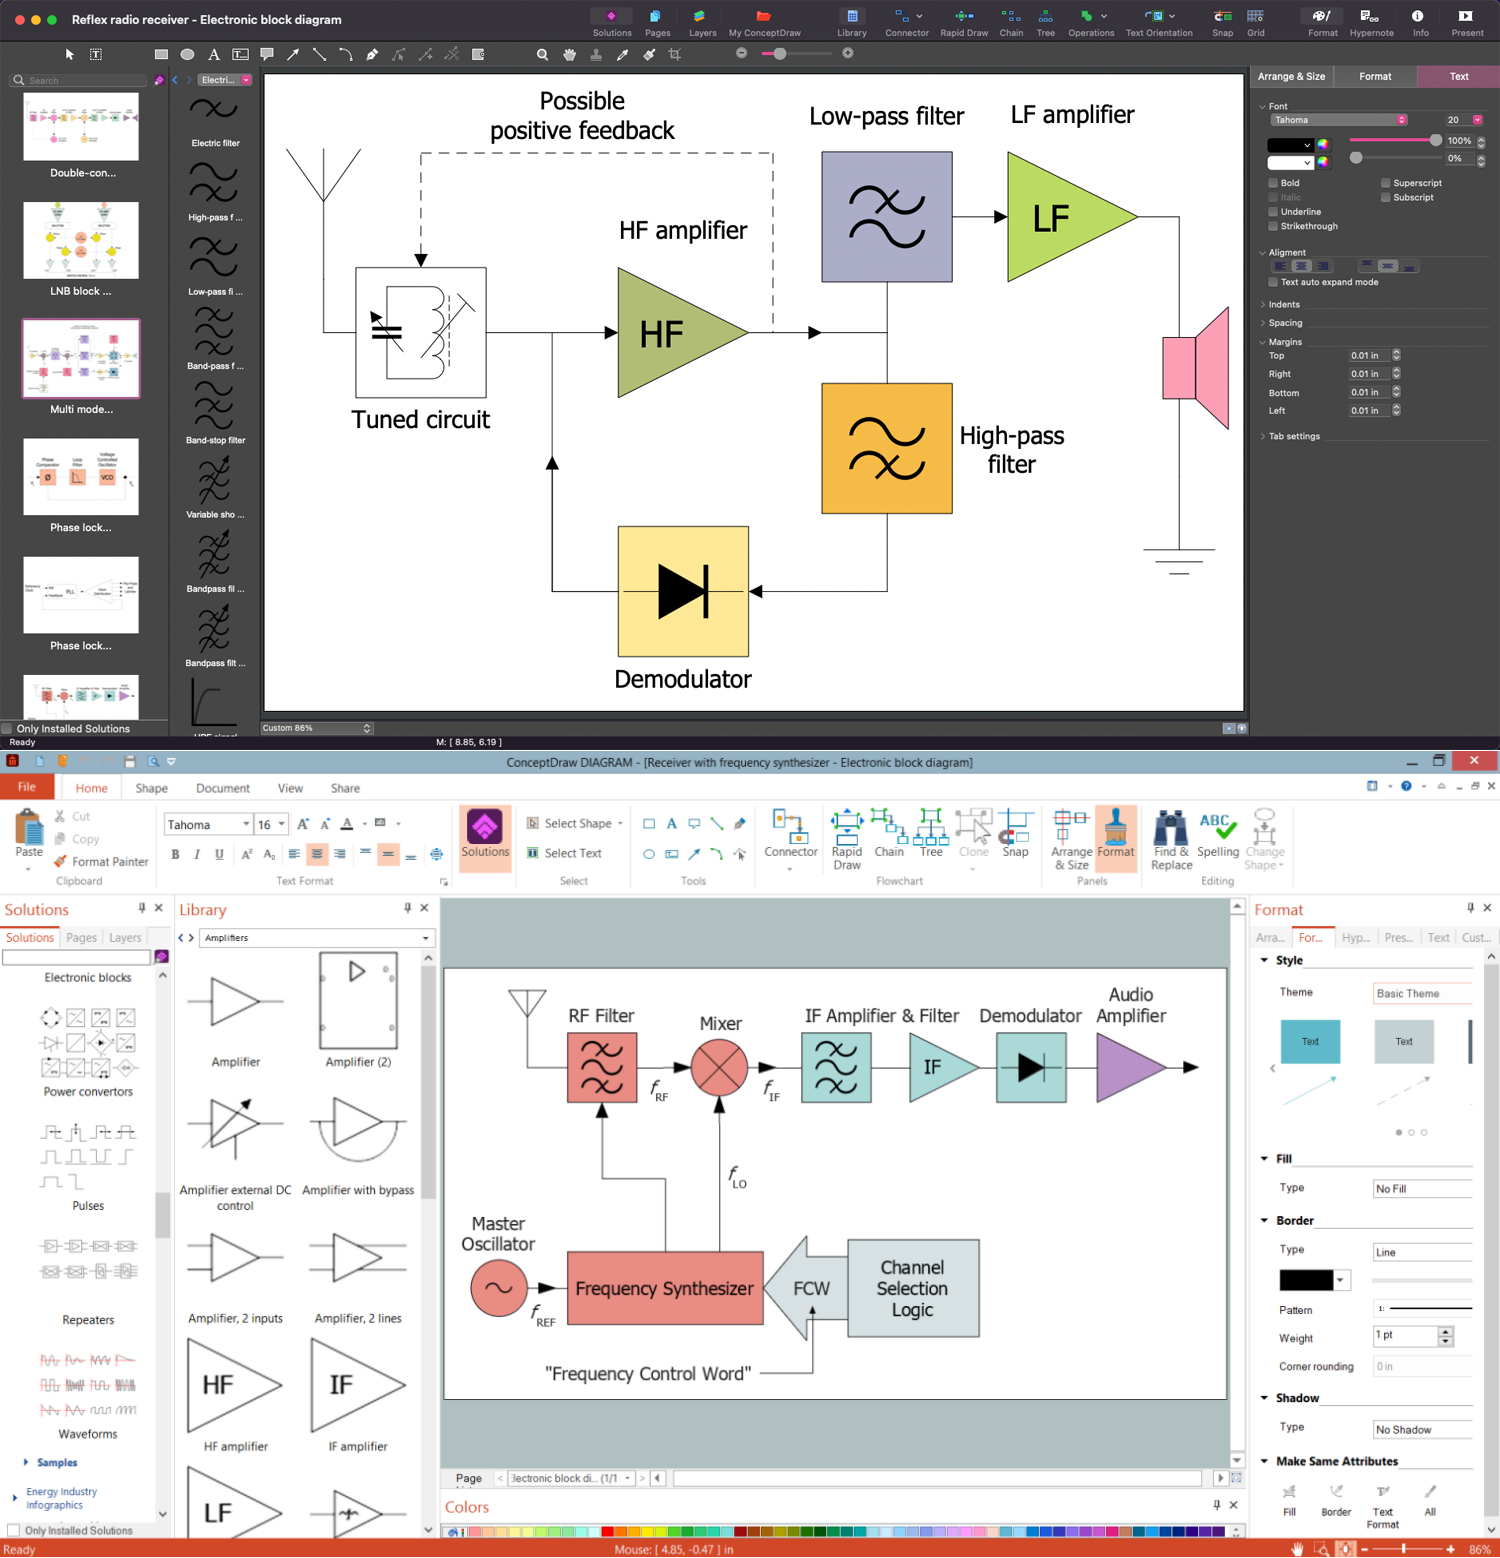
Task: Open the File ribbon tab
Action: pyautogui.click(x=27, y=788)
